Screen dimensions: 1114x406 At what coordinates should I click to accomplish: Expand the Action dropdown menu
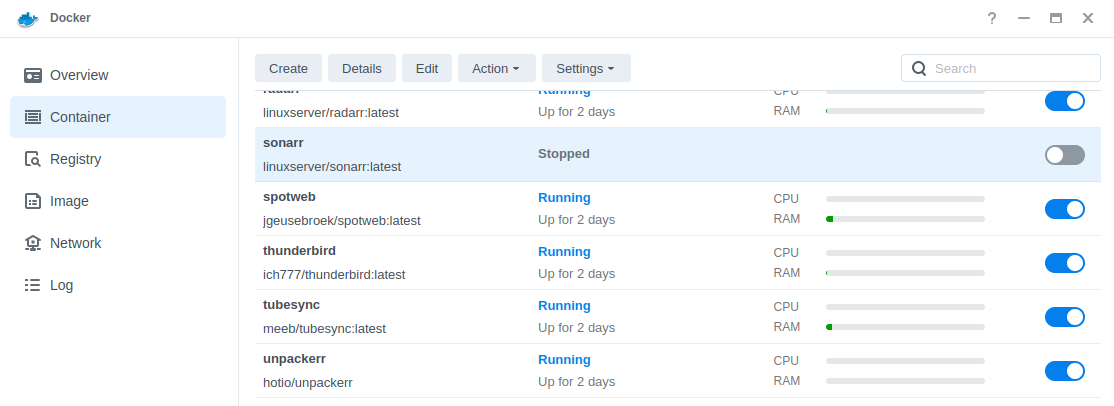[x=496, y=68]
